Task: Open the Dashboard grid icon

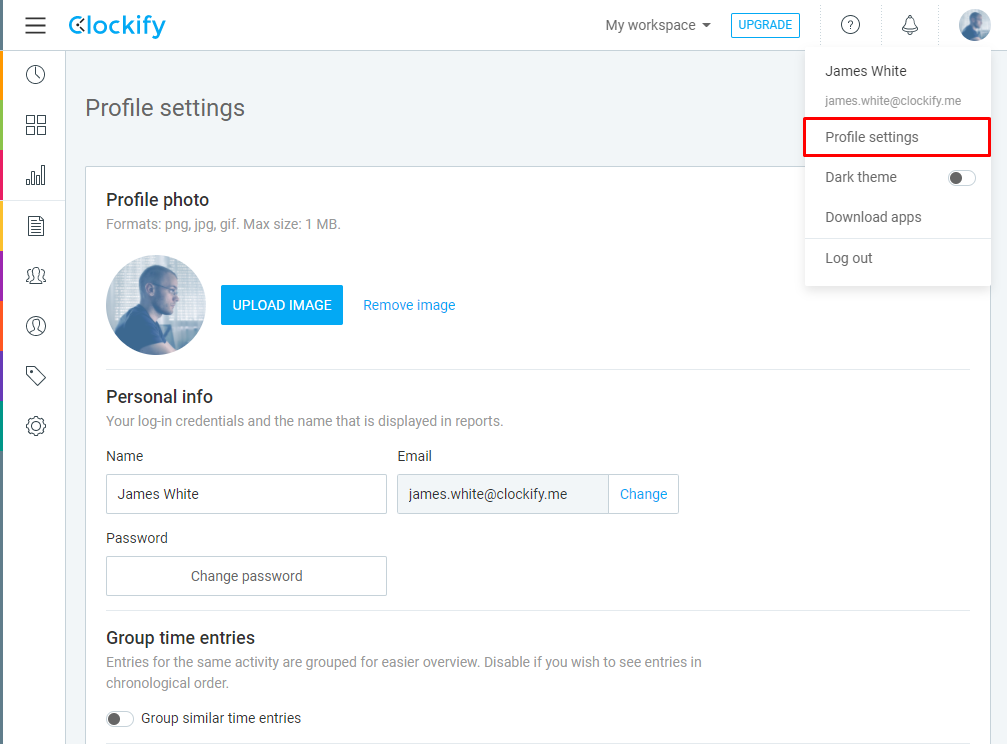Action: click(x=35, y=125)
